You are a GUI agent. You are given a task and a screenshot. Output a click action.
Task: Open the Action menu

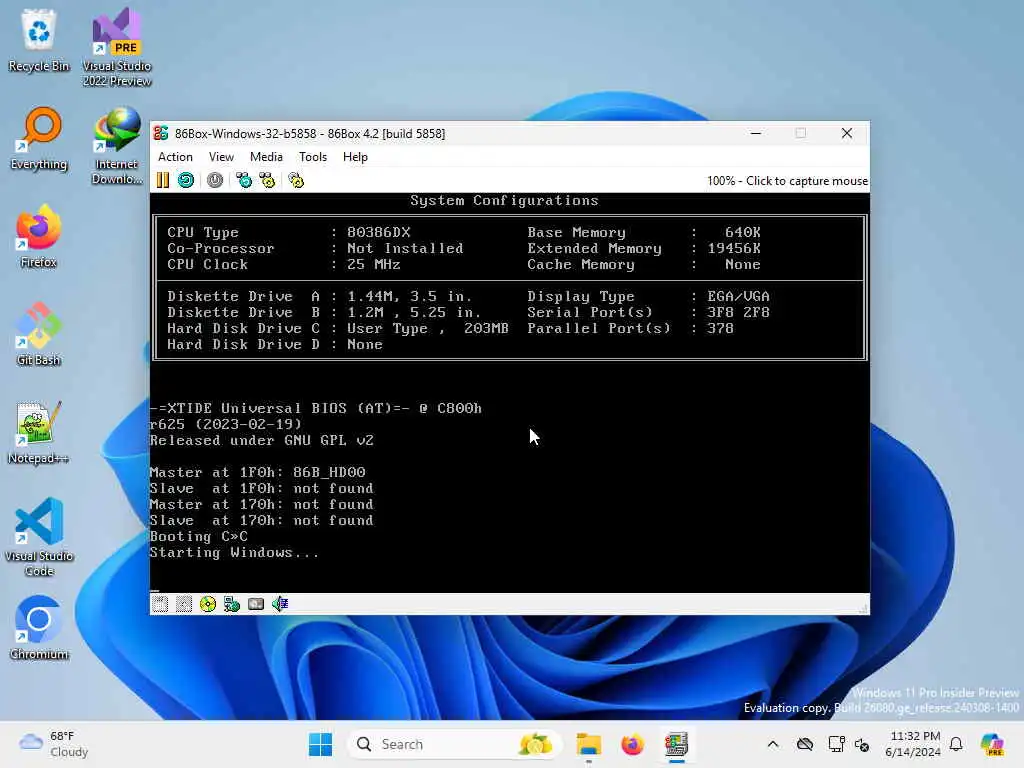175,157
